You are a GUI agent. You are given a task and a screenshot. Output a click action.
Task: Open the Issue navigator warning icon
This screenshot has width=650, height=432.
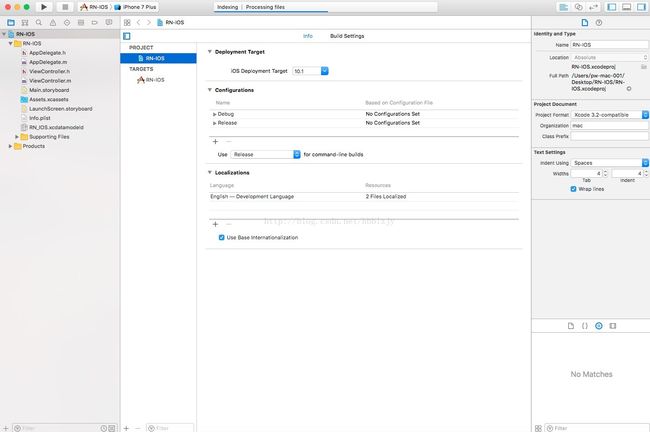point(53,22)
